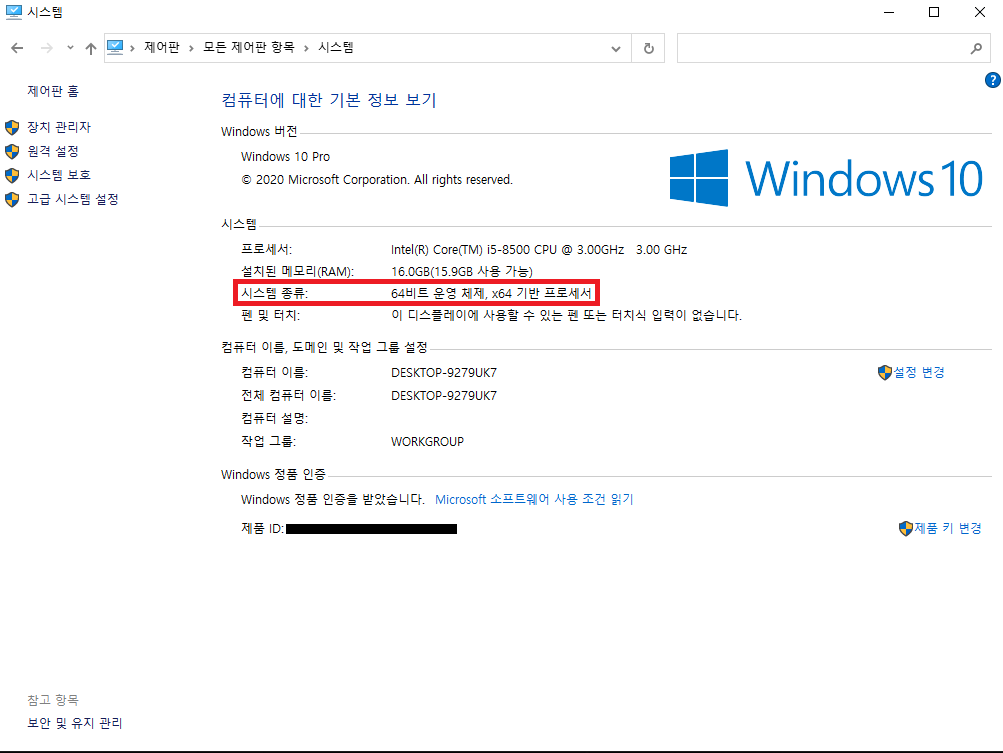Click 제품 키 변경 link

[x=948, y=528]
